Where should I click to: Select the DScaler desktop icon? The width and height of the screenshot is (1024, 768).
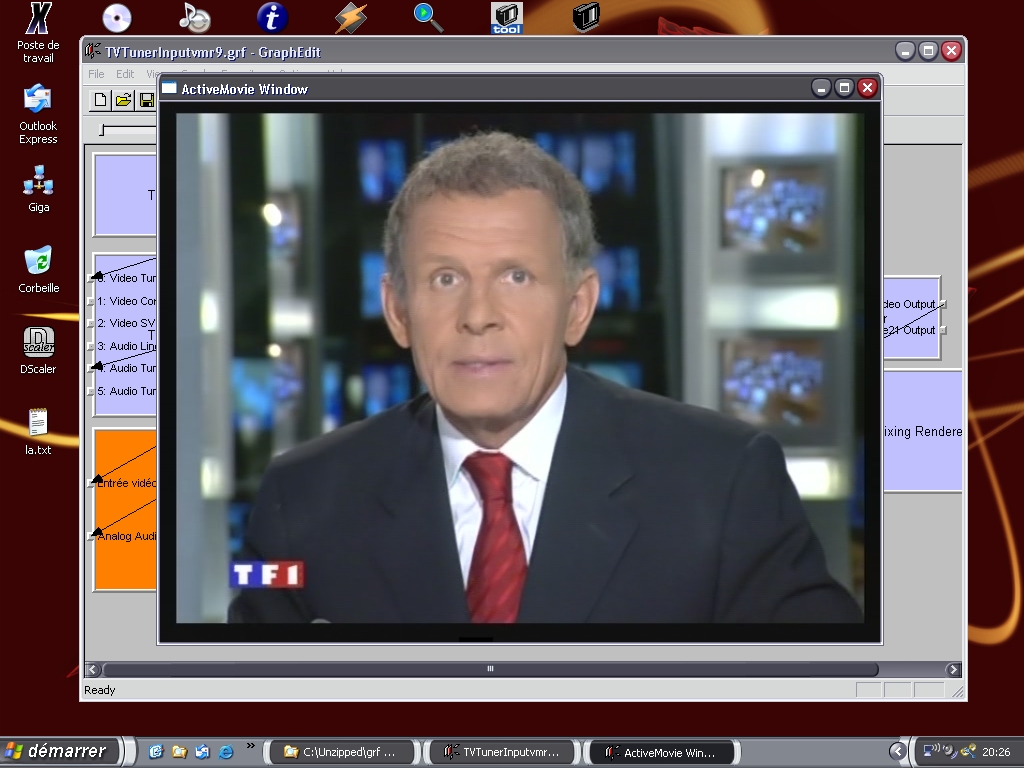pos(38,351)
